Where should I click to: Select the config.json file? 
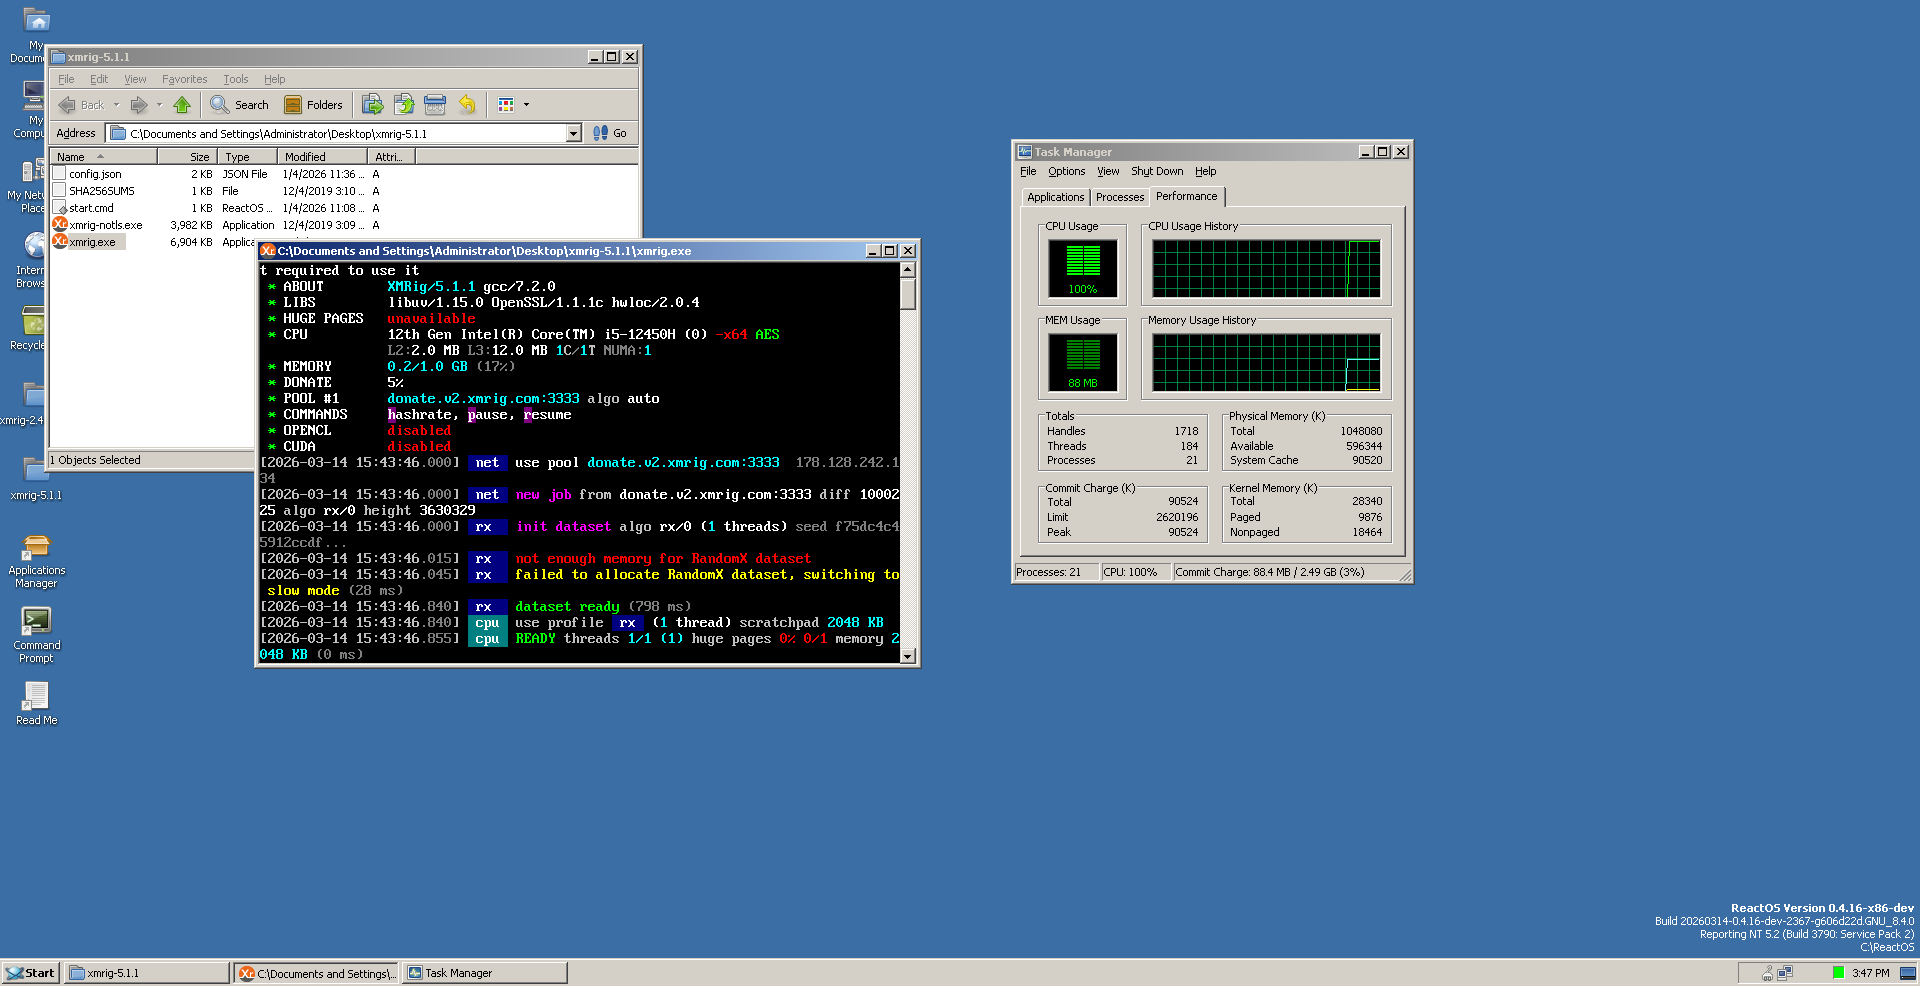coord(95,174)
